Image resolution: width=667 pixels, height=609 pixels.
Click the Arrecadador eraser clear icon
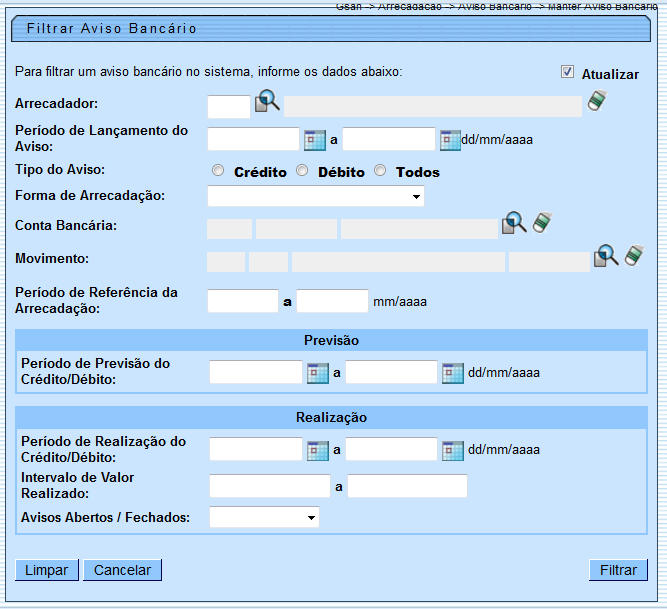(596, 101)
